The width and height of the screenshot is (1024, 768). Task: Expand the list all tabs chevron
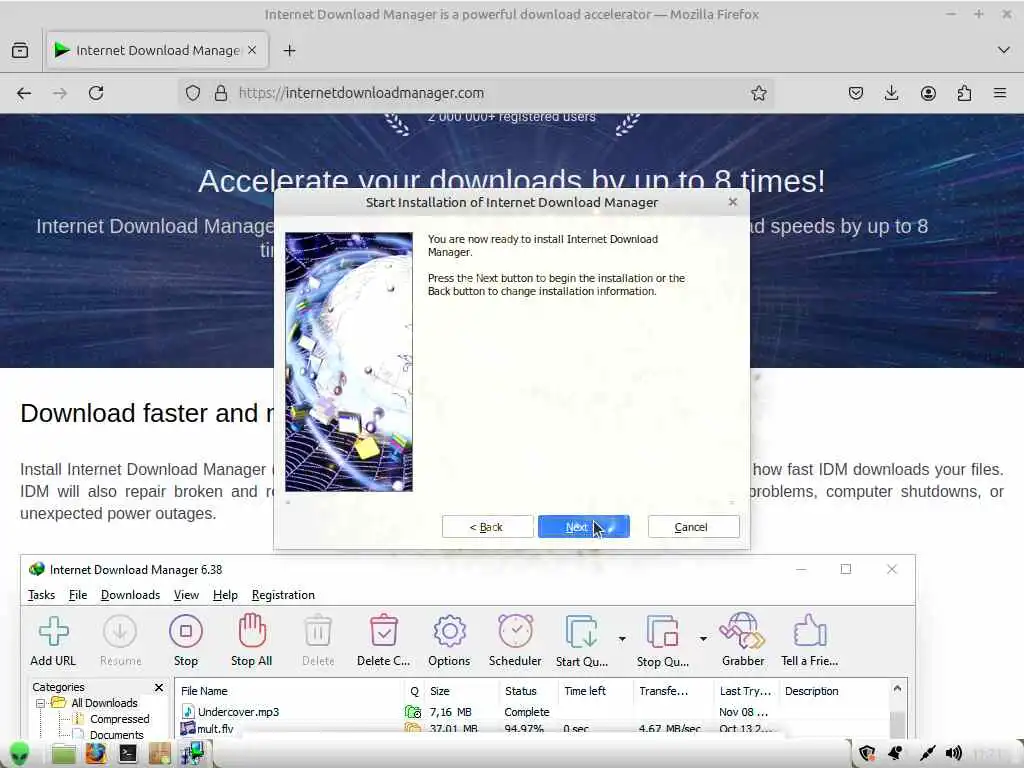(1004, 50)
